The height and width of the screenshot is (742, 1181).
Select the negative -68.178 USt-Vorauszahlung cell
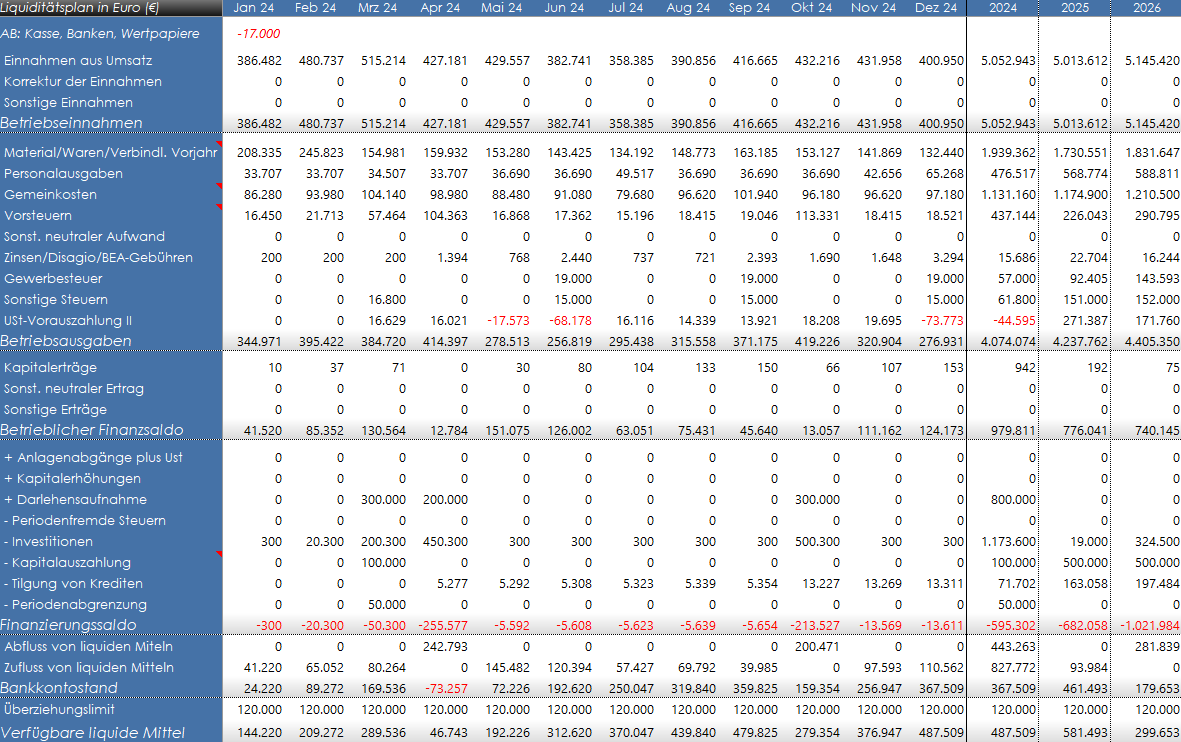[568, 320]
